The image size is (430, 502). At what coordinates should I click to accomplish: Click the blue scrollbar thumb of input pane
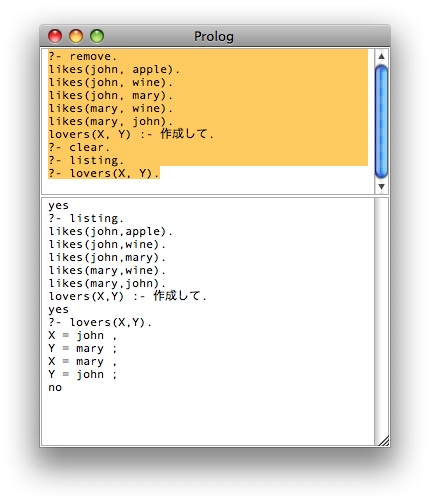pos(382,122)
